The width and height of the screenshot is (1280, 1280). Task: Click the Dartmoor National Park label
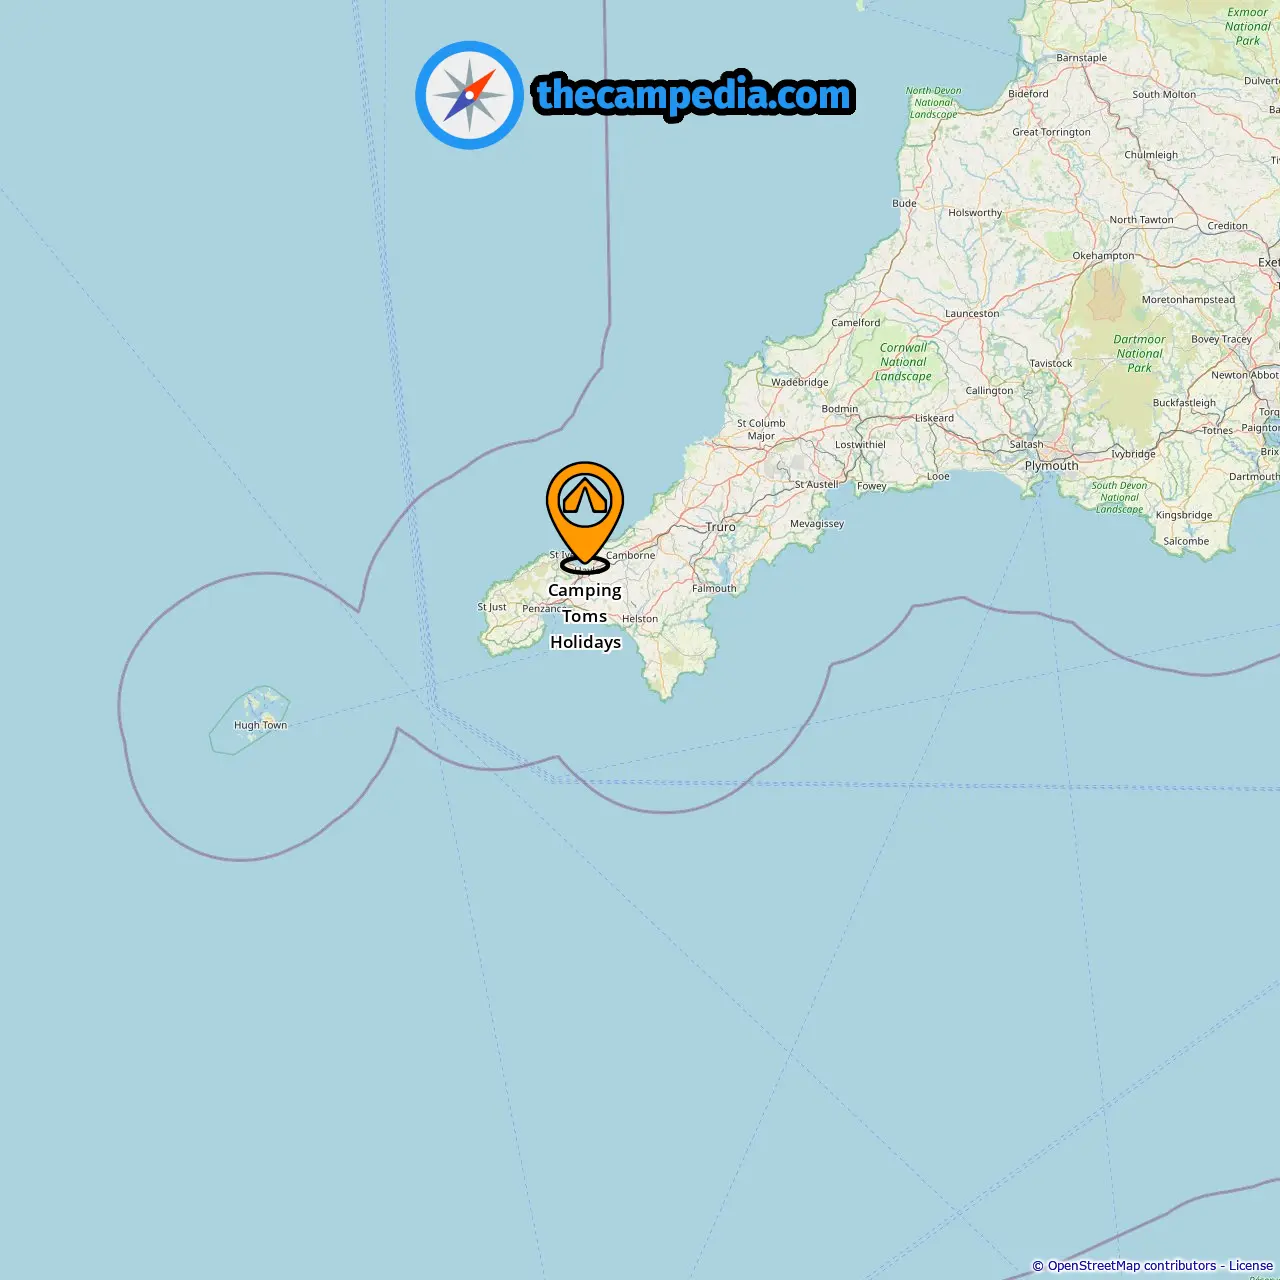(1140, 354)
